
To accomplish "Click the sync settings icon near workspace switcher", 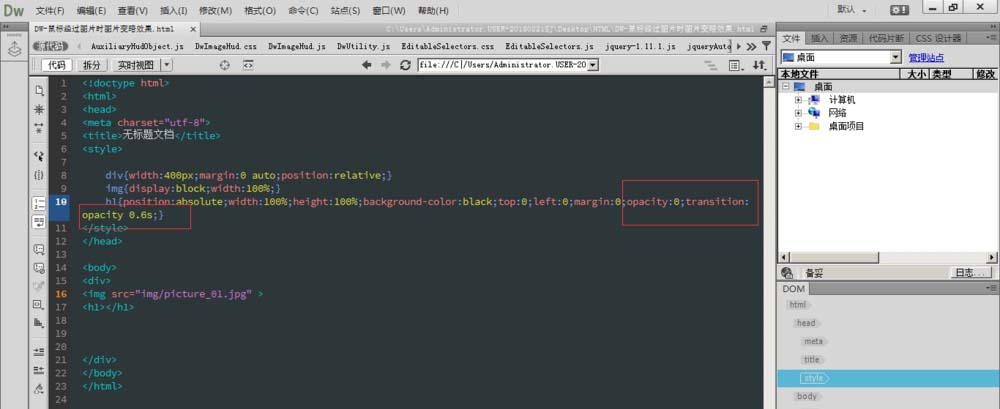I will (901, 9).
